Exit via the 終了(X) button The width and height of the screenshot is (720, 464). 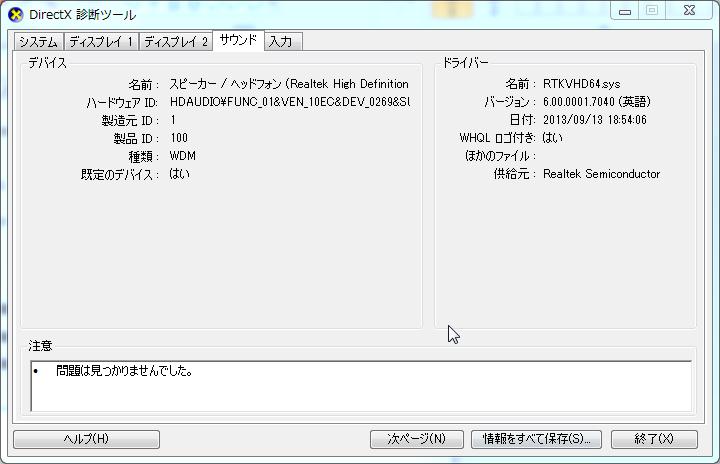654,439
